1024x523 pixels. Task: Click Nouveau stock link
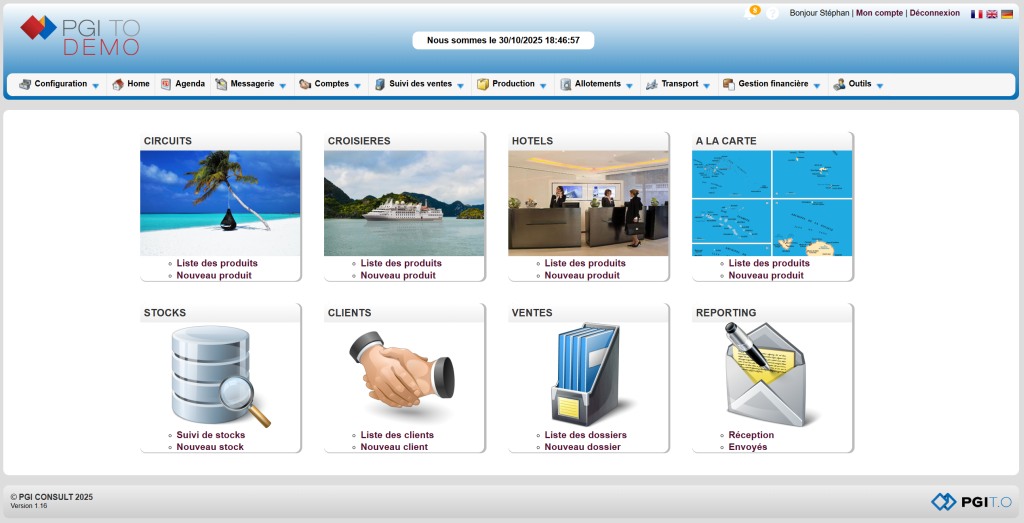coord(210,447)
